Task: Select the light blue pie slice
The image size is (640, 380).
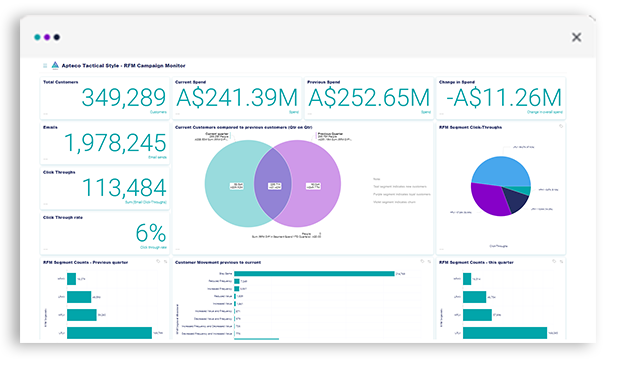Action: [x=500, y=171]
